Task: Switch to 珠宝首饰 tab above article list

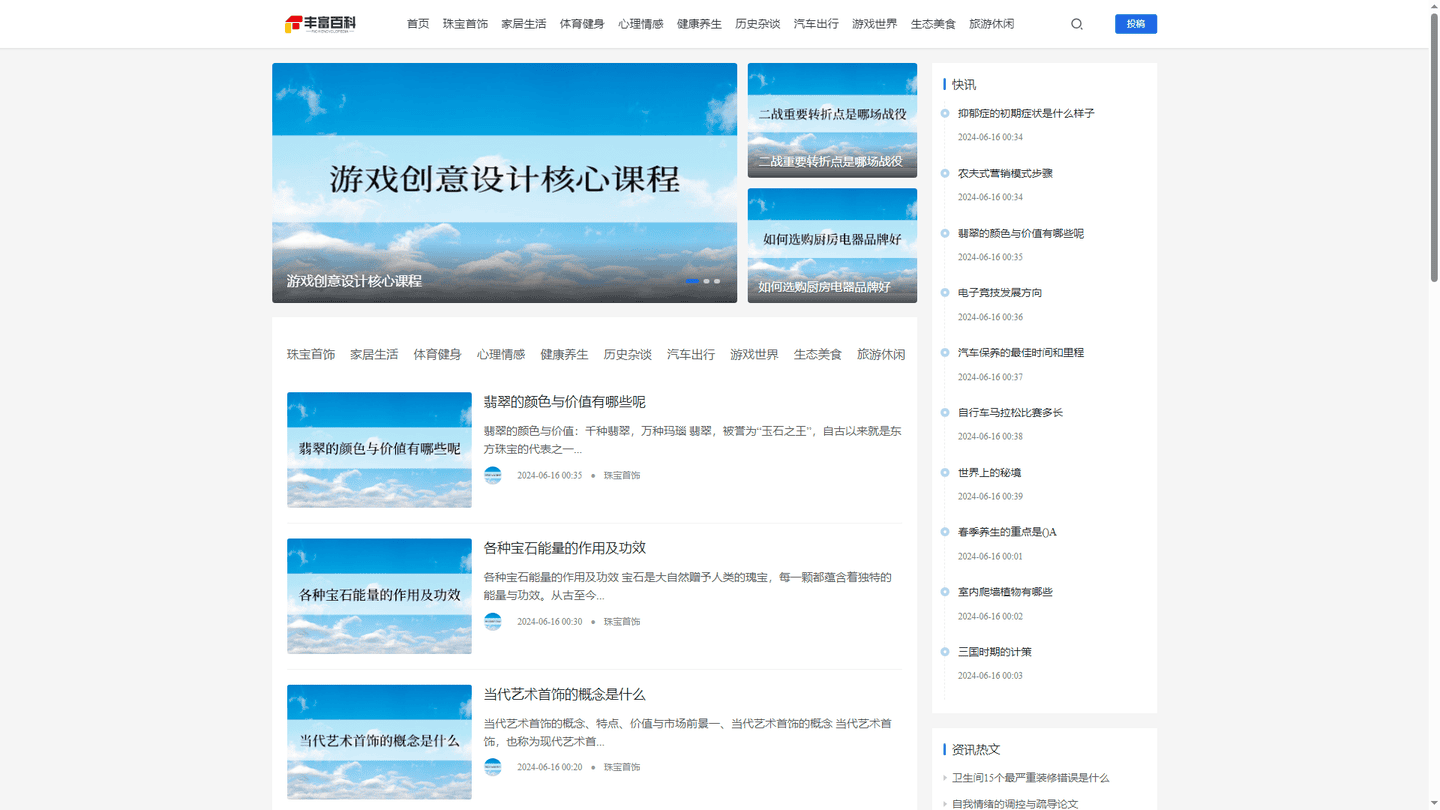Action: click(311, 354)
